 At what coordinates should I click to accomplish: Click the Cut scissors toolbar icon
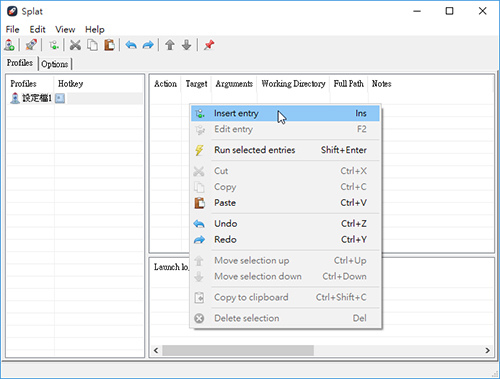point(75,45)
